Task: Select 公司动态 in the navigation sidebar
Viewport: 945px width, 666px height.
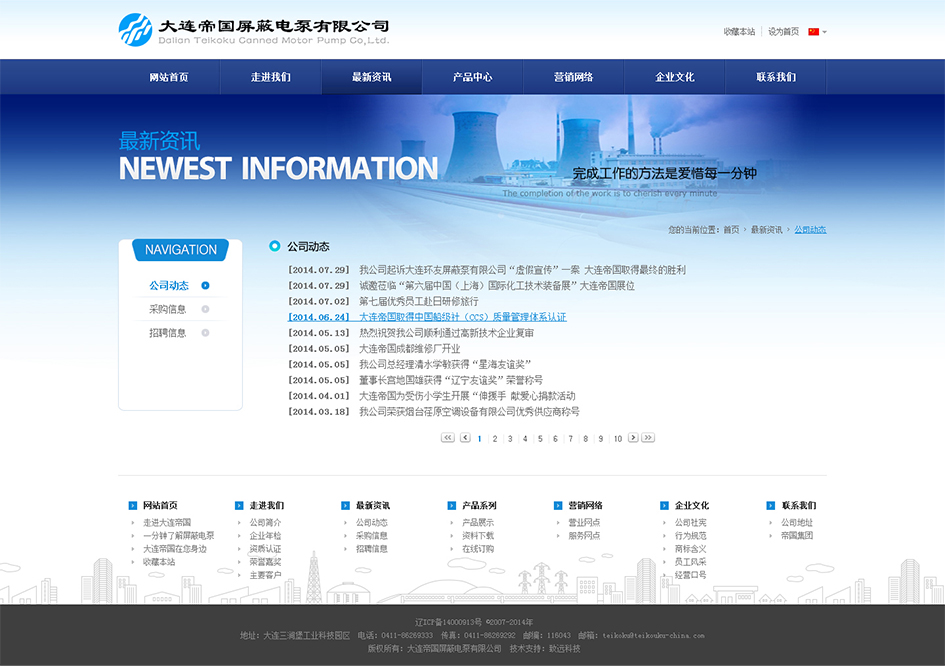Action: pos(168,286)
